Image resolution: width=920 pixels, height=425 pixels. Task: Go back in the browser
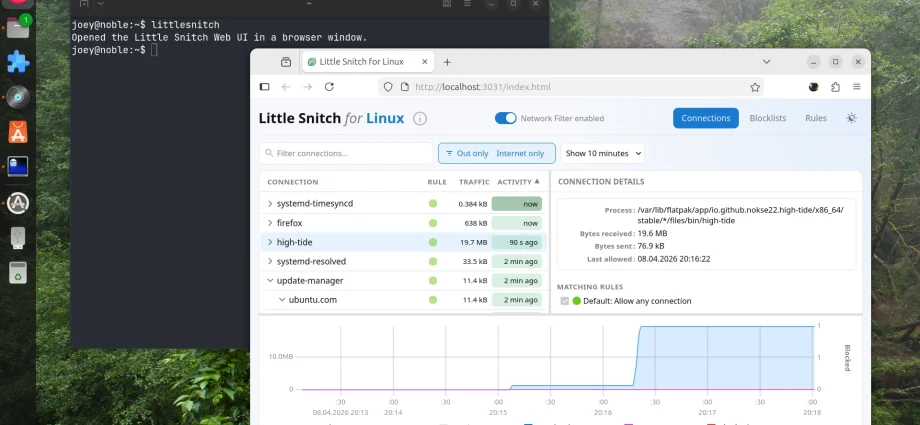click(286, 87)
